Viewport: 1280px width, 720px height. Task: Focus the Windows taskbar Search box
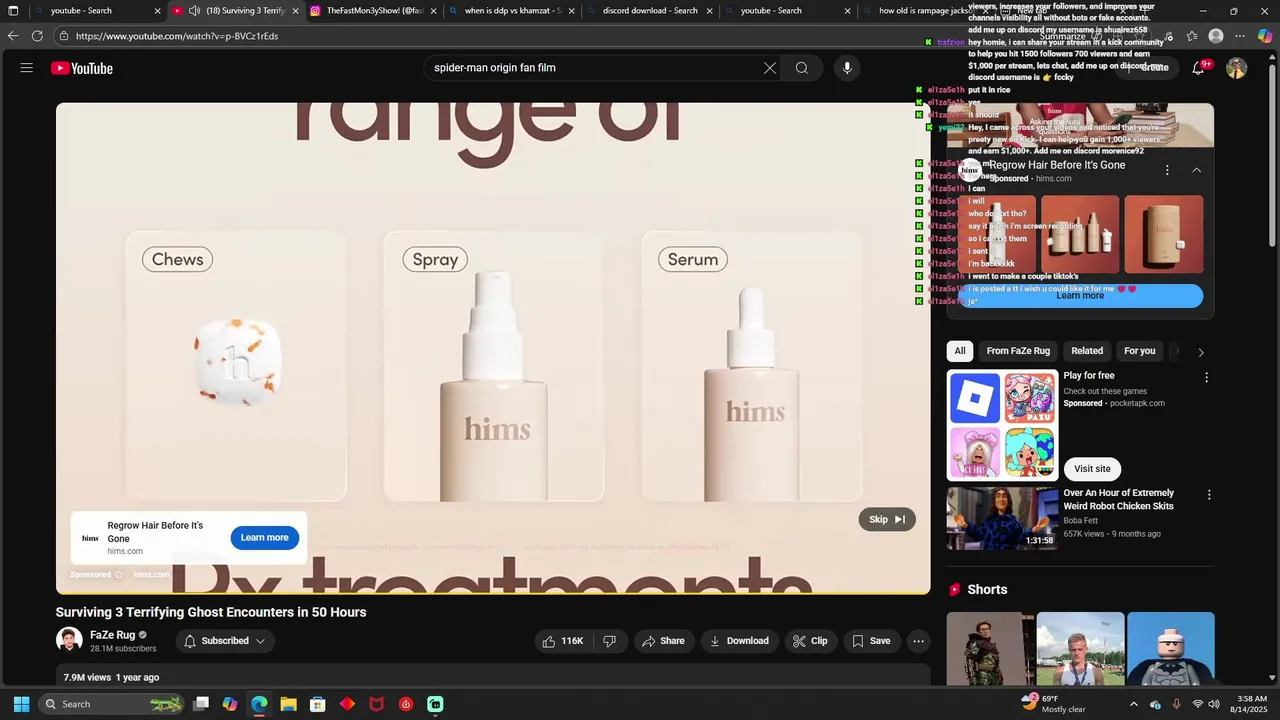(x=112, y=704)
